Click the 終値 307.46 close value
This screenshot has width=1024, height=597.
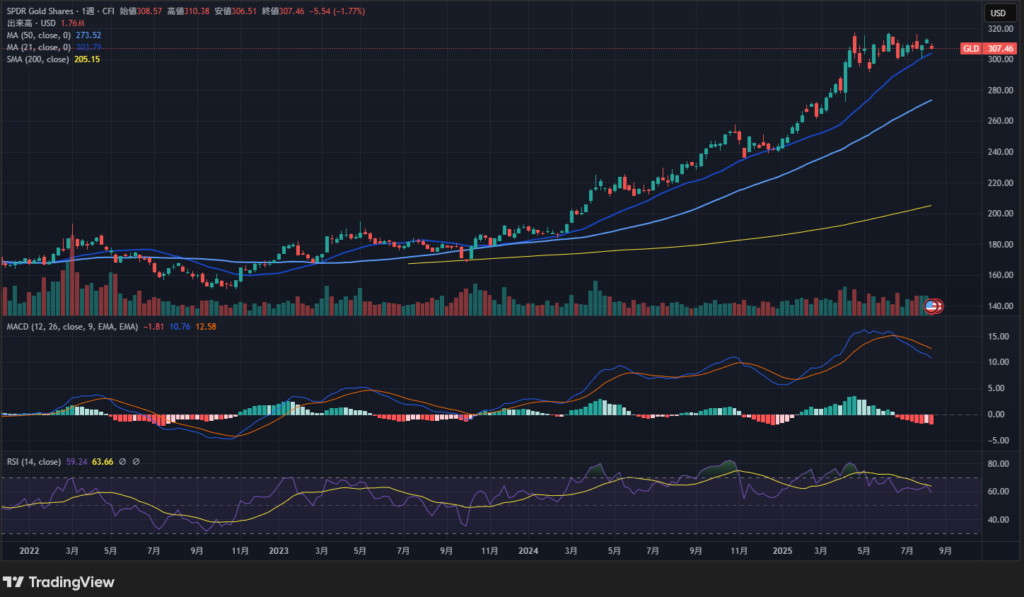pos(283,11)
